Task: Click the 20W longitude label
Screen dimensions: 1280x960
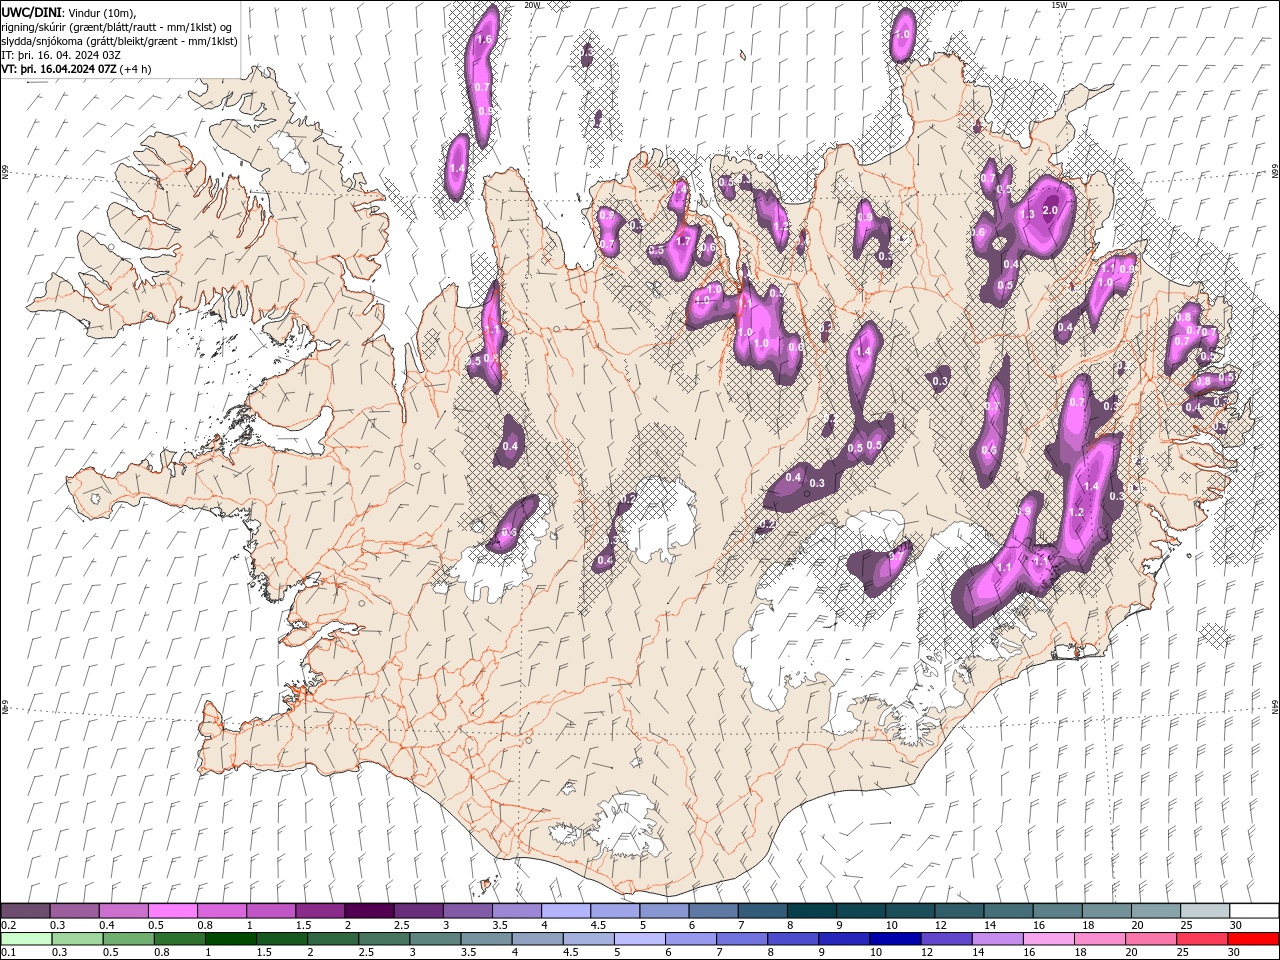Action: (x=532, y=5)
